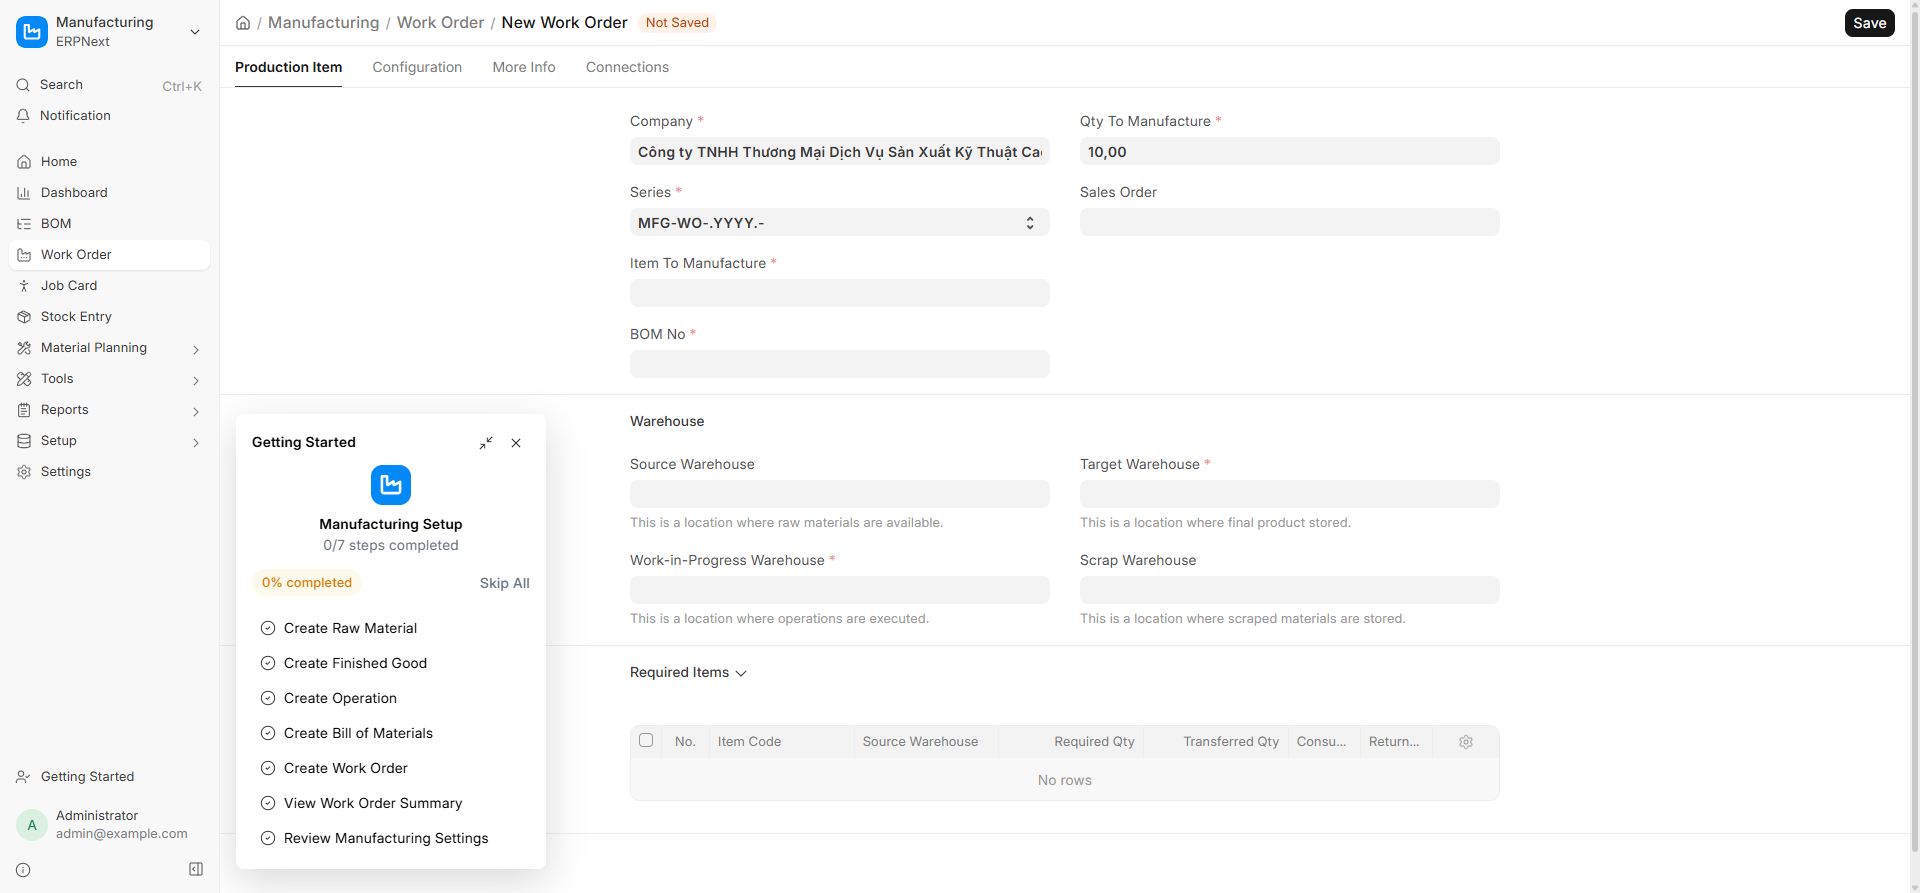The width and height of the screenshot is (1920, 893).
Task: Open BOM from the sidebar
Action: click(x=109, y=224)
